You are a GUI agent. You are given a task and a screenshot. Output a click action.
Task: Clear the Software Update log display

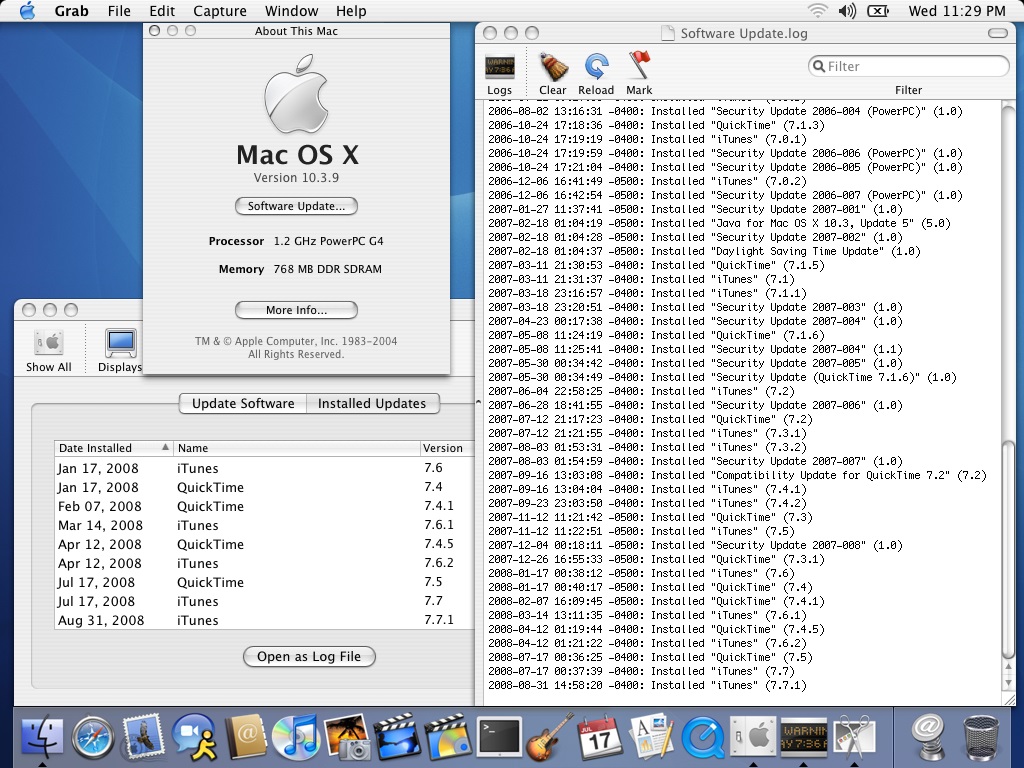(552, 74)
